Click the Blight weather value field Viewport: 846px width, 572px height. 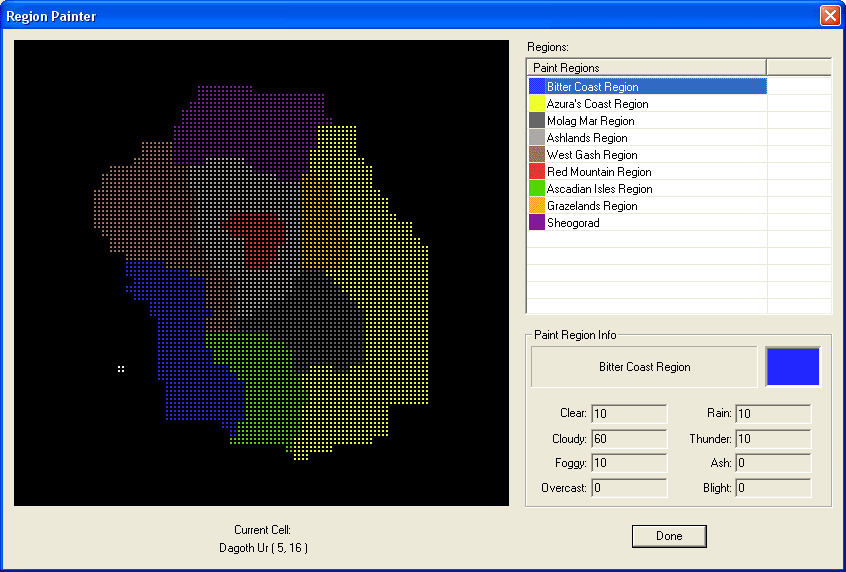point(773,488)
